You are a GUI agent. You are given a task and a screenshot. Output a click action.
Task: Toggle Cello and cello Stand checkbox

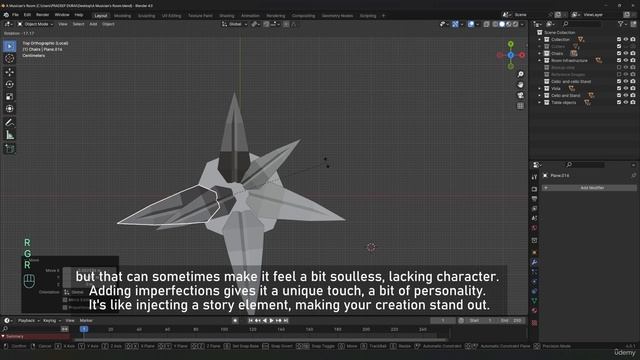tap(619, 82)
